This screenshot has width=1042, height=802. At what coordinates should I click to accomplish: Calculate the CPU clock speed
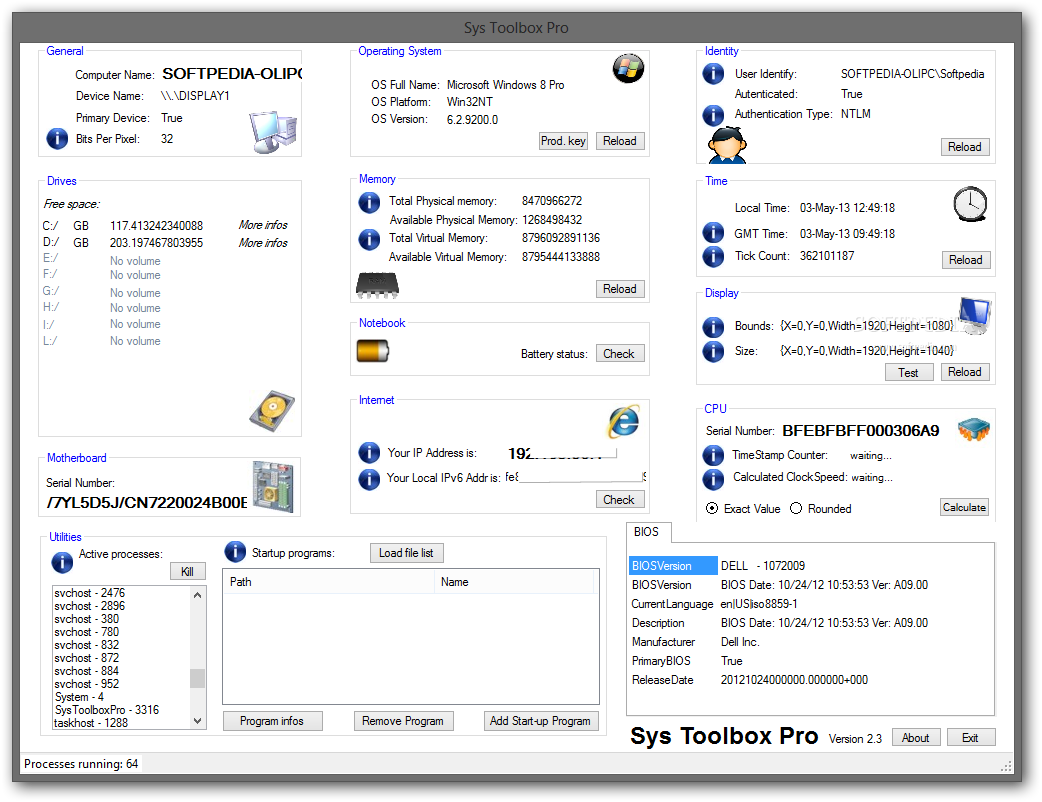[x=964, y=507]
